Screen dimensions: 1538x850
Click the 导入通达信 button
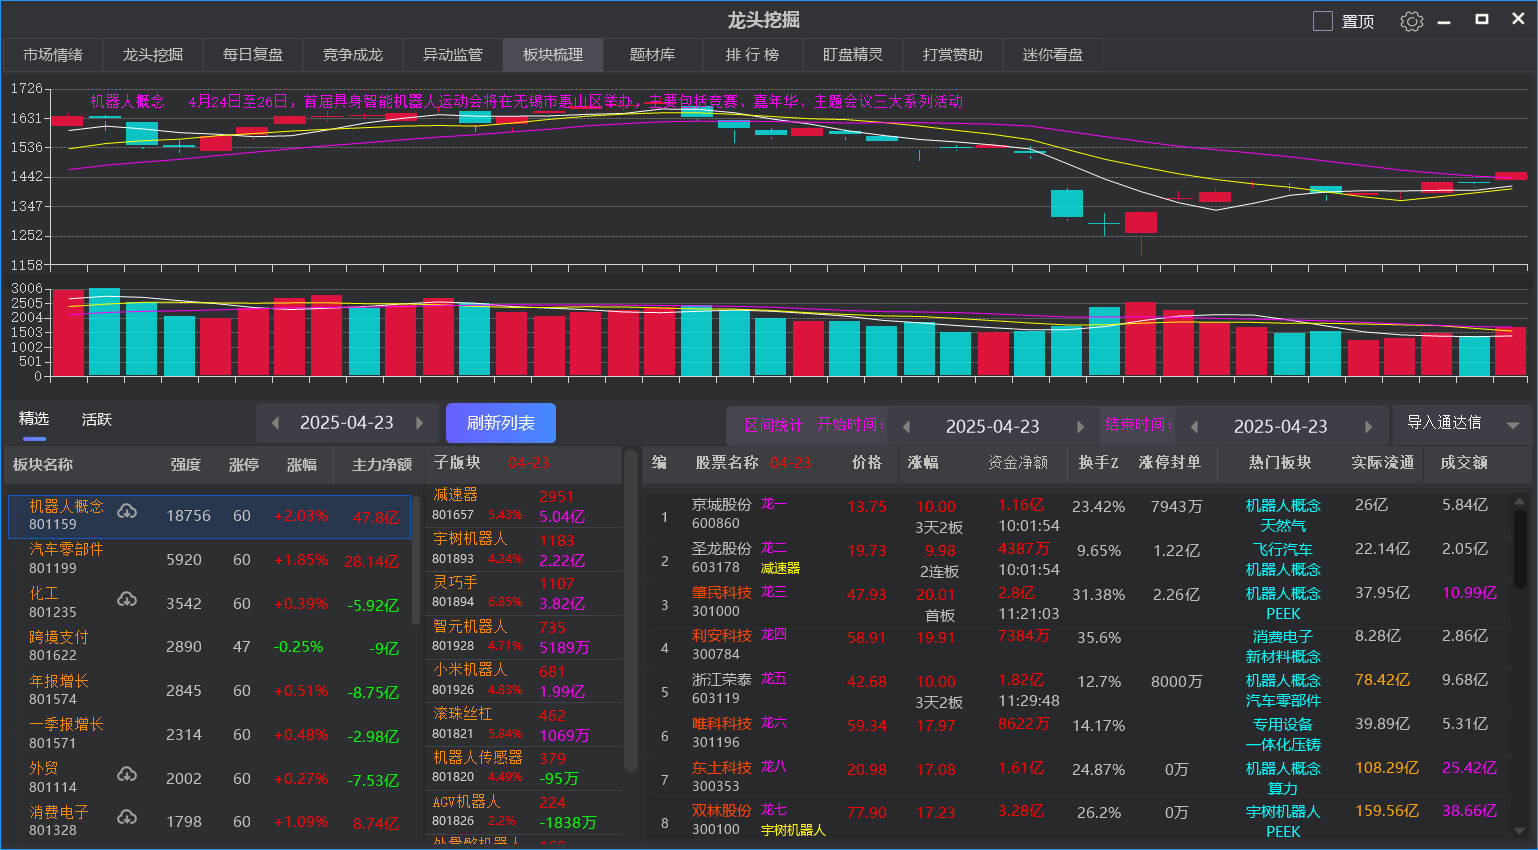[1444, 423]
